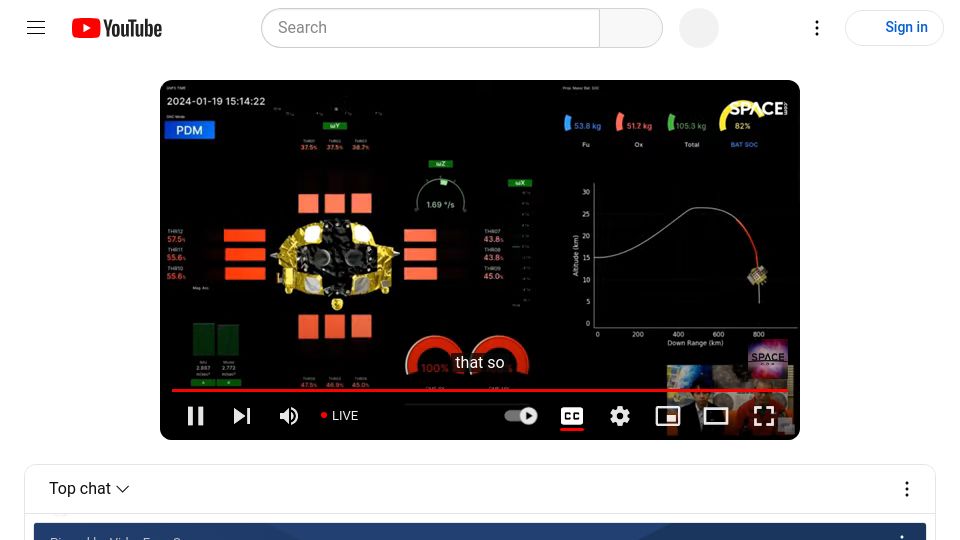Turn off closed captions
Viewport: 960px width, 540px height.
[x=572, y=416]
